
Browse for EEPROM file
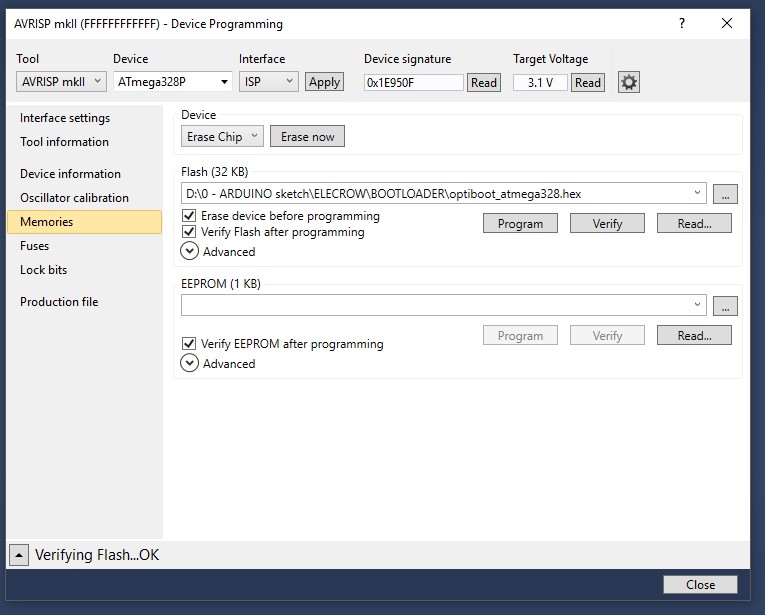(725, 306)
